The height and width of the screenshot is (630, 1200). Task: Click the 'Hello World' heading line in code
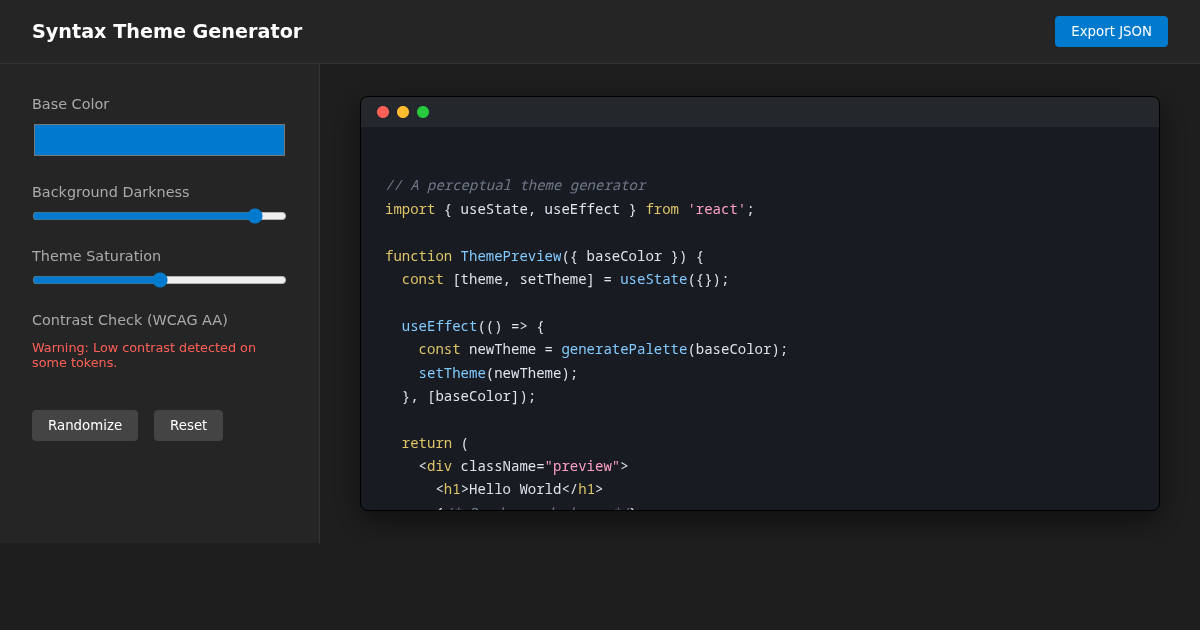519,489
